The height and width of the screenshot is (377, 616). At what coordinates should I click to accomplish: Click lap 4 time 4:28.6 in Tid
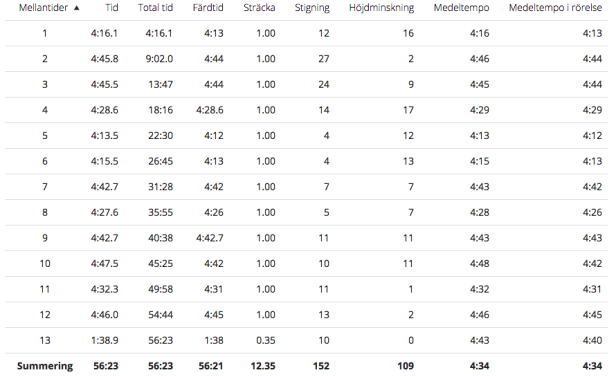(x=104, y=110)
